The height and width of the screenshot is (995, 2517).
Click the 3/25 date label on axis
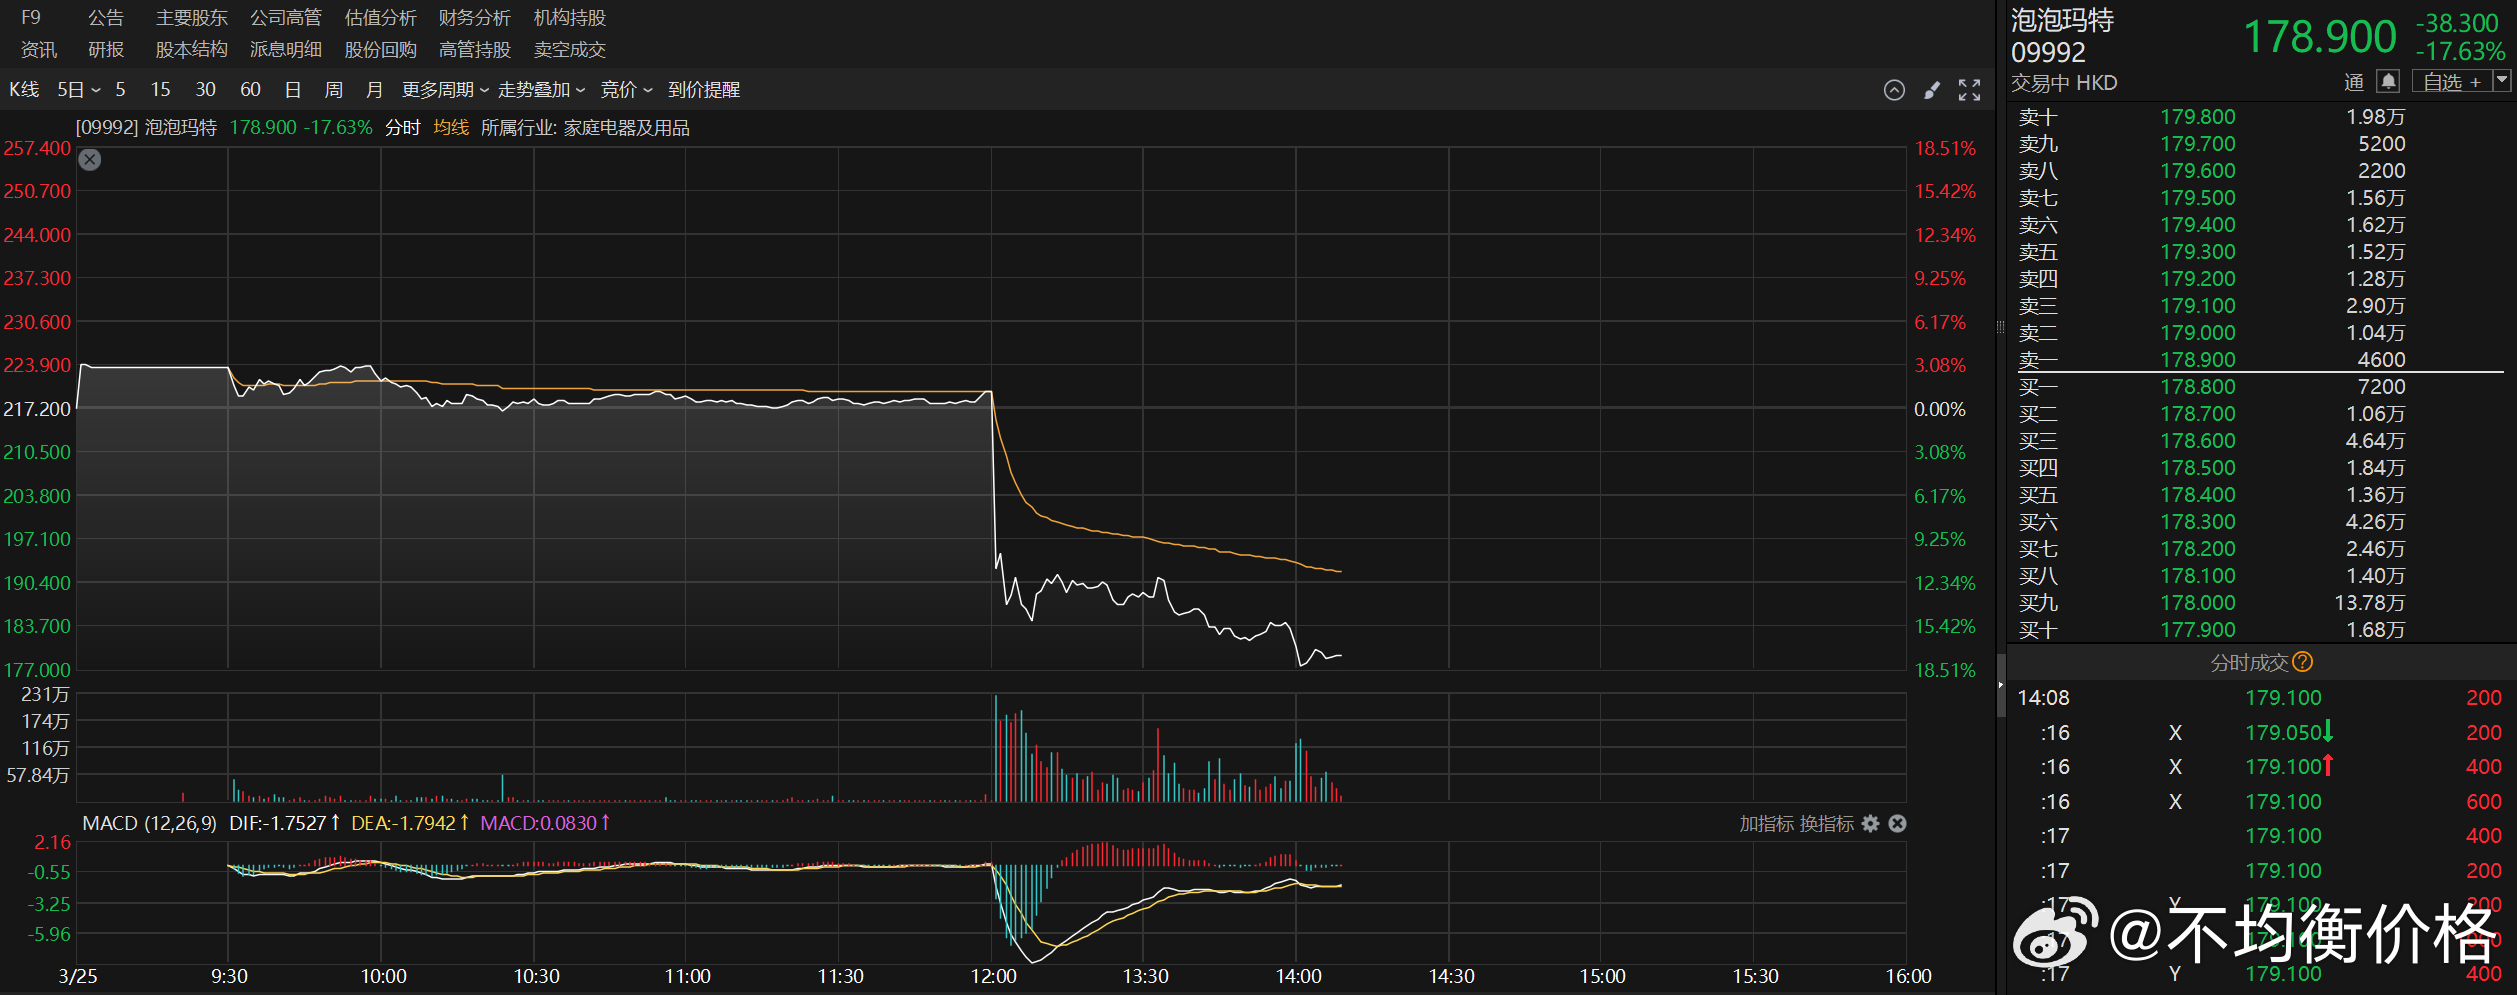pyautogui.click(x=78, y=976)
